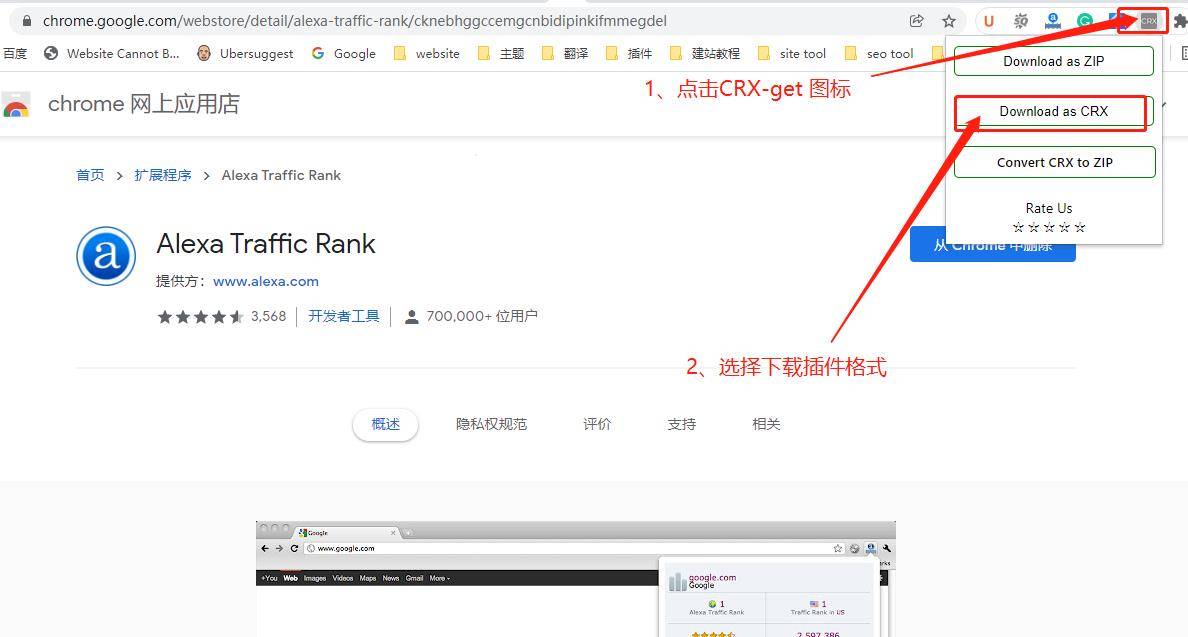Open the '百度' bookmark
Viewport: 1188px width, 637px height.
14,53
